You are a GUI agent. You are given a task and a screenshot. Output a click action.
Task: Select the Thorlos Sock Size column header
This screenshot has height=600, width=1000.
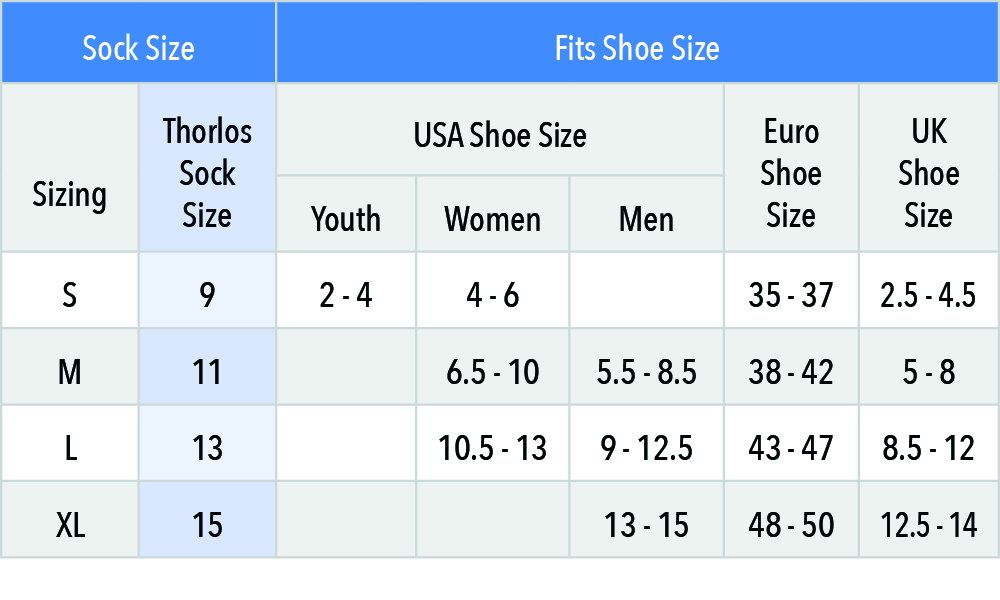click(x=207, y=168)
